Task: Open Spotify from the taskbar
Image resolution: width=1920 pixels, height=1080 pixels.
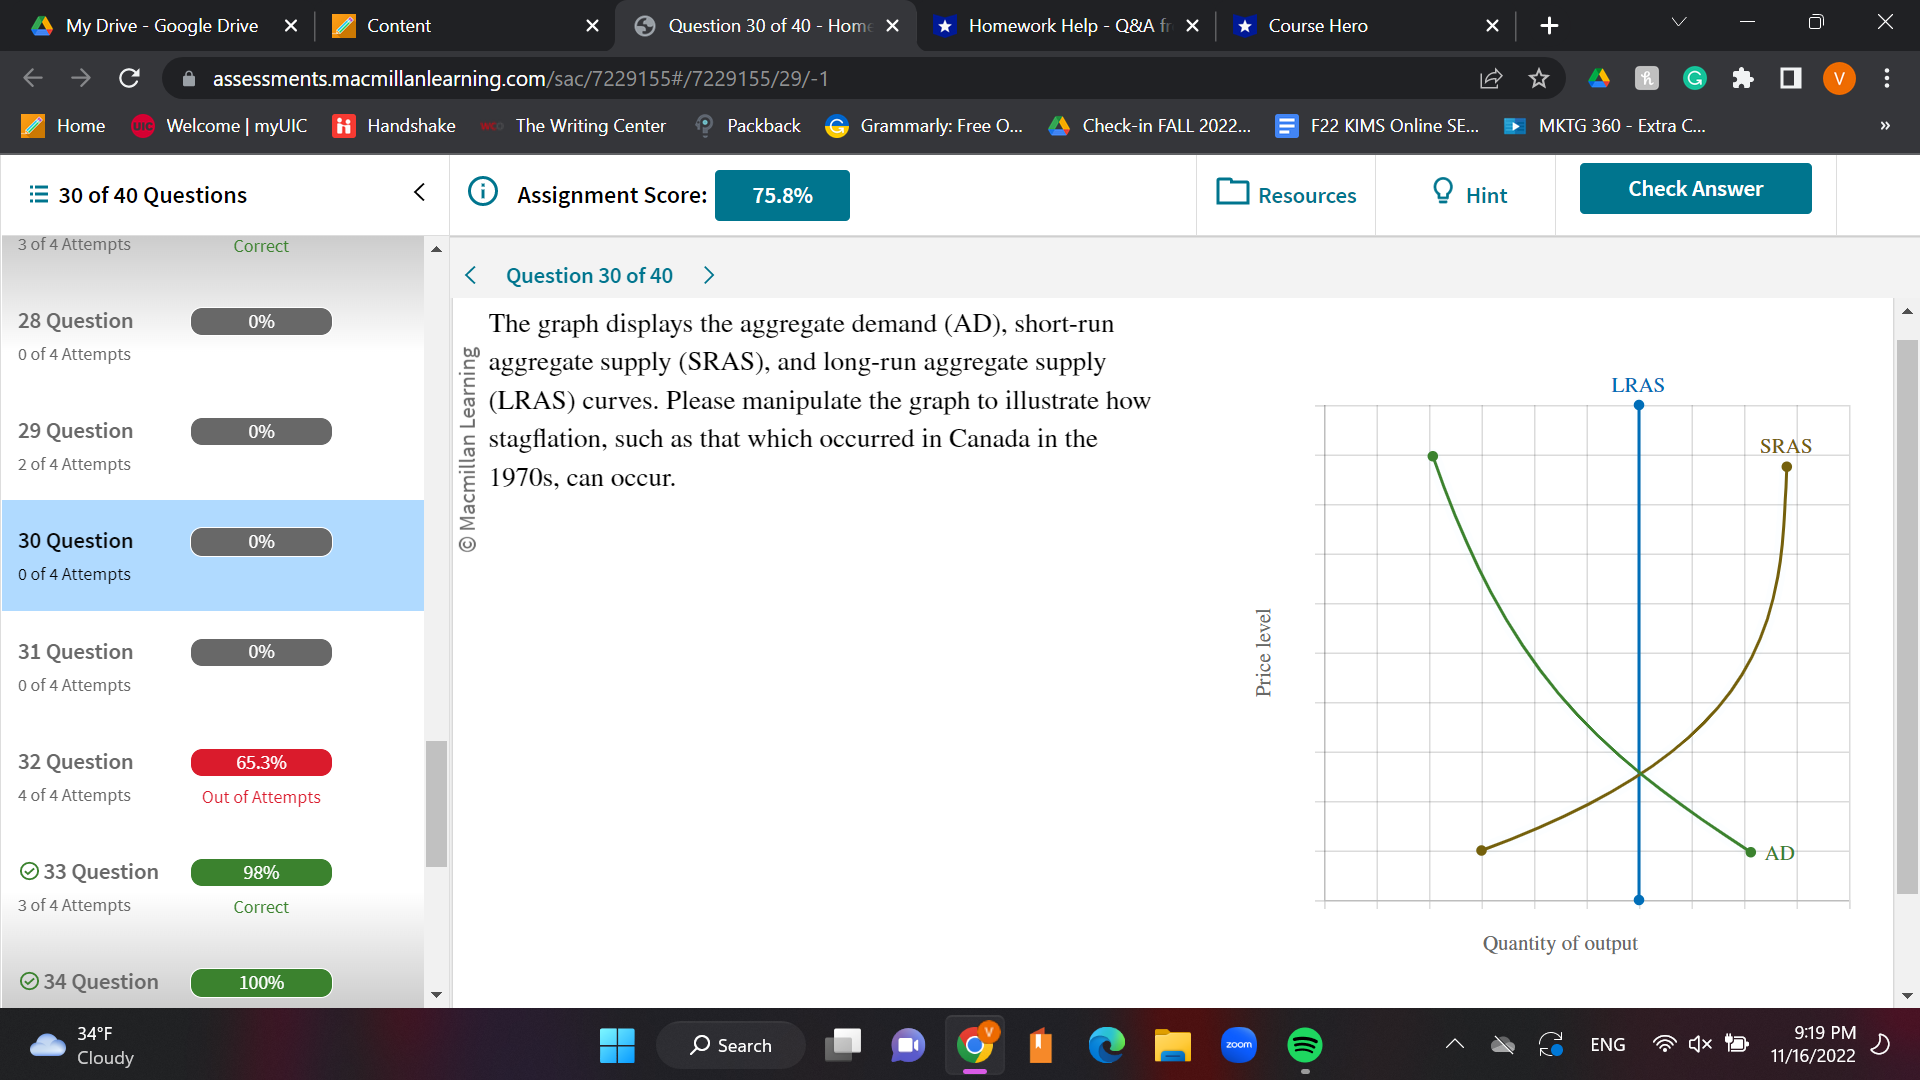Action: (1304, 1045)
